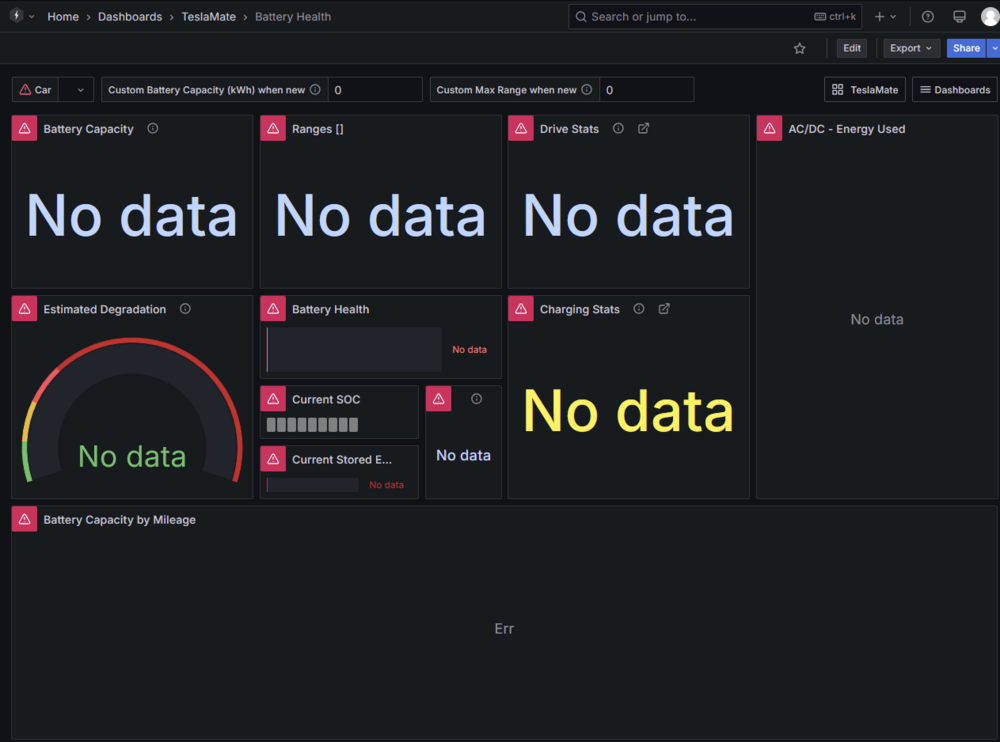Image resolution: width=1000 pixels, height=742 pixels.
Task: Click the Edit dashboard button
Action: pyautogui.click(x=851, y=48)
